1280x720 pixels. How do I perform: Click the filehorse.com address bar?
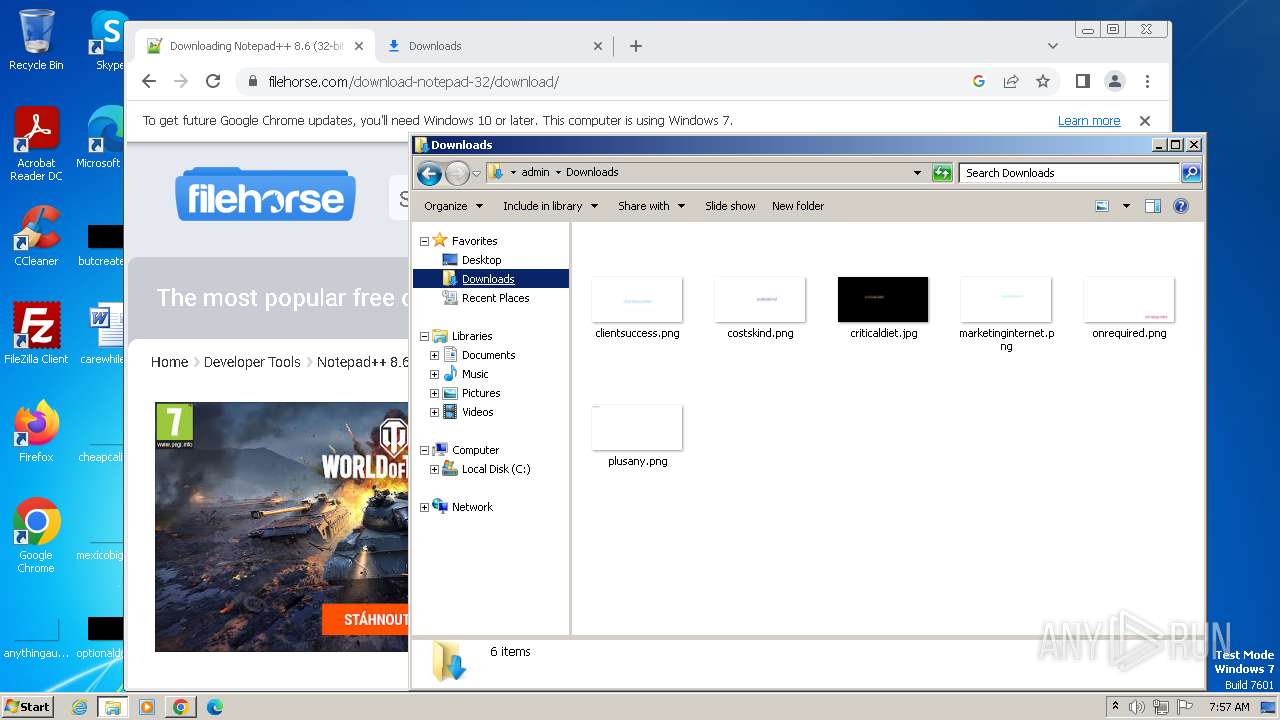pyautogui.click(x=600, y=81)
